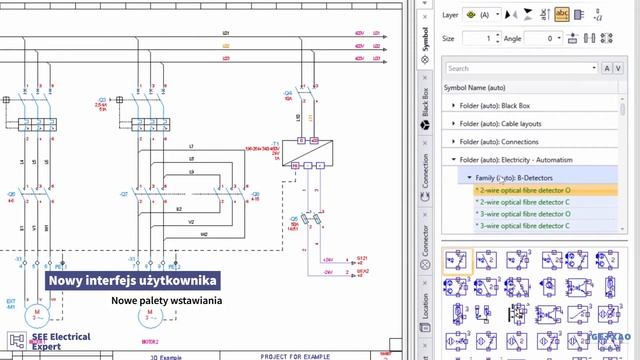Increase Size with the up stepper arrow

click(498, 35)
